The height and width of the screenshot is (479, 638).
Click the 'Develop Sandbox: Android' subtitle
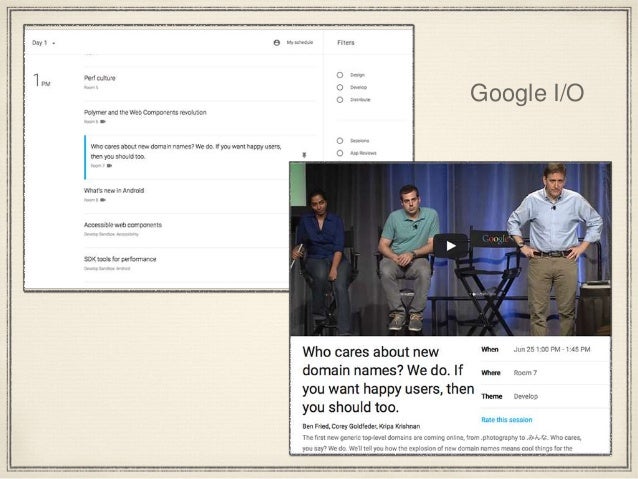pos(107,269)
